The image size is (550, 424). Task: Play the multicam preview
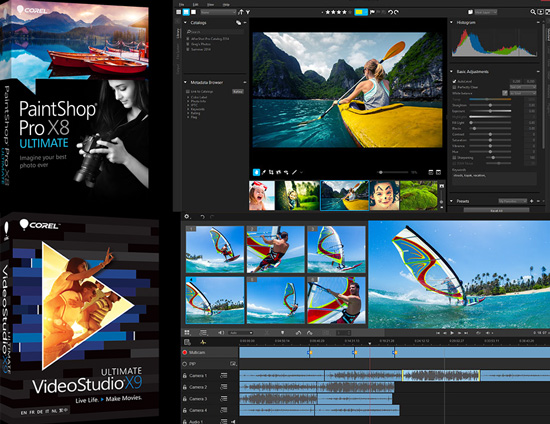[452, 333]
